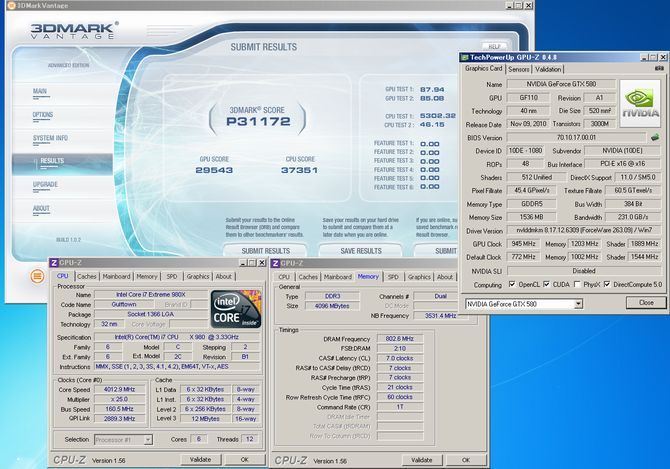This screenshot has height=469, width=670.
Task: Click the 3DMark Vantage logo
Action: pos(73,31)
